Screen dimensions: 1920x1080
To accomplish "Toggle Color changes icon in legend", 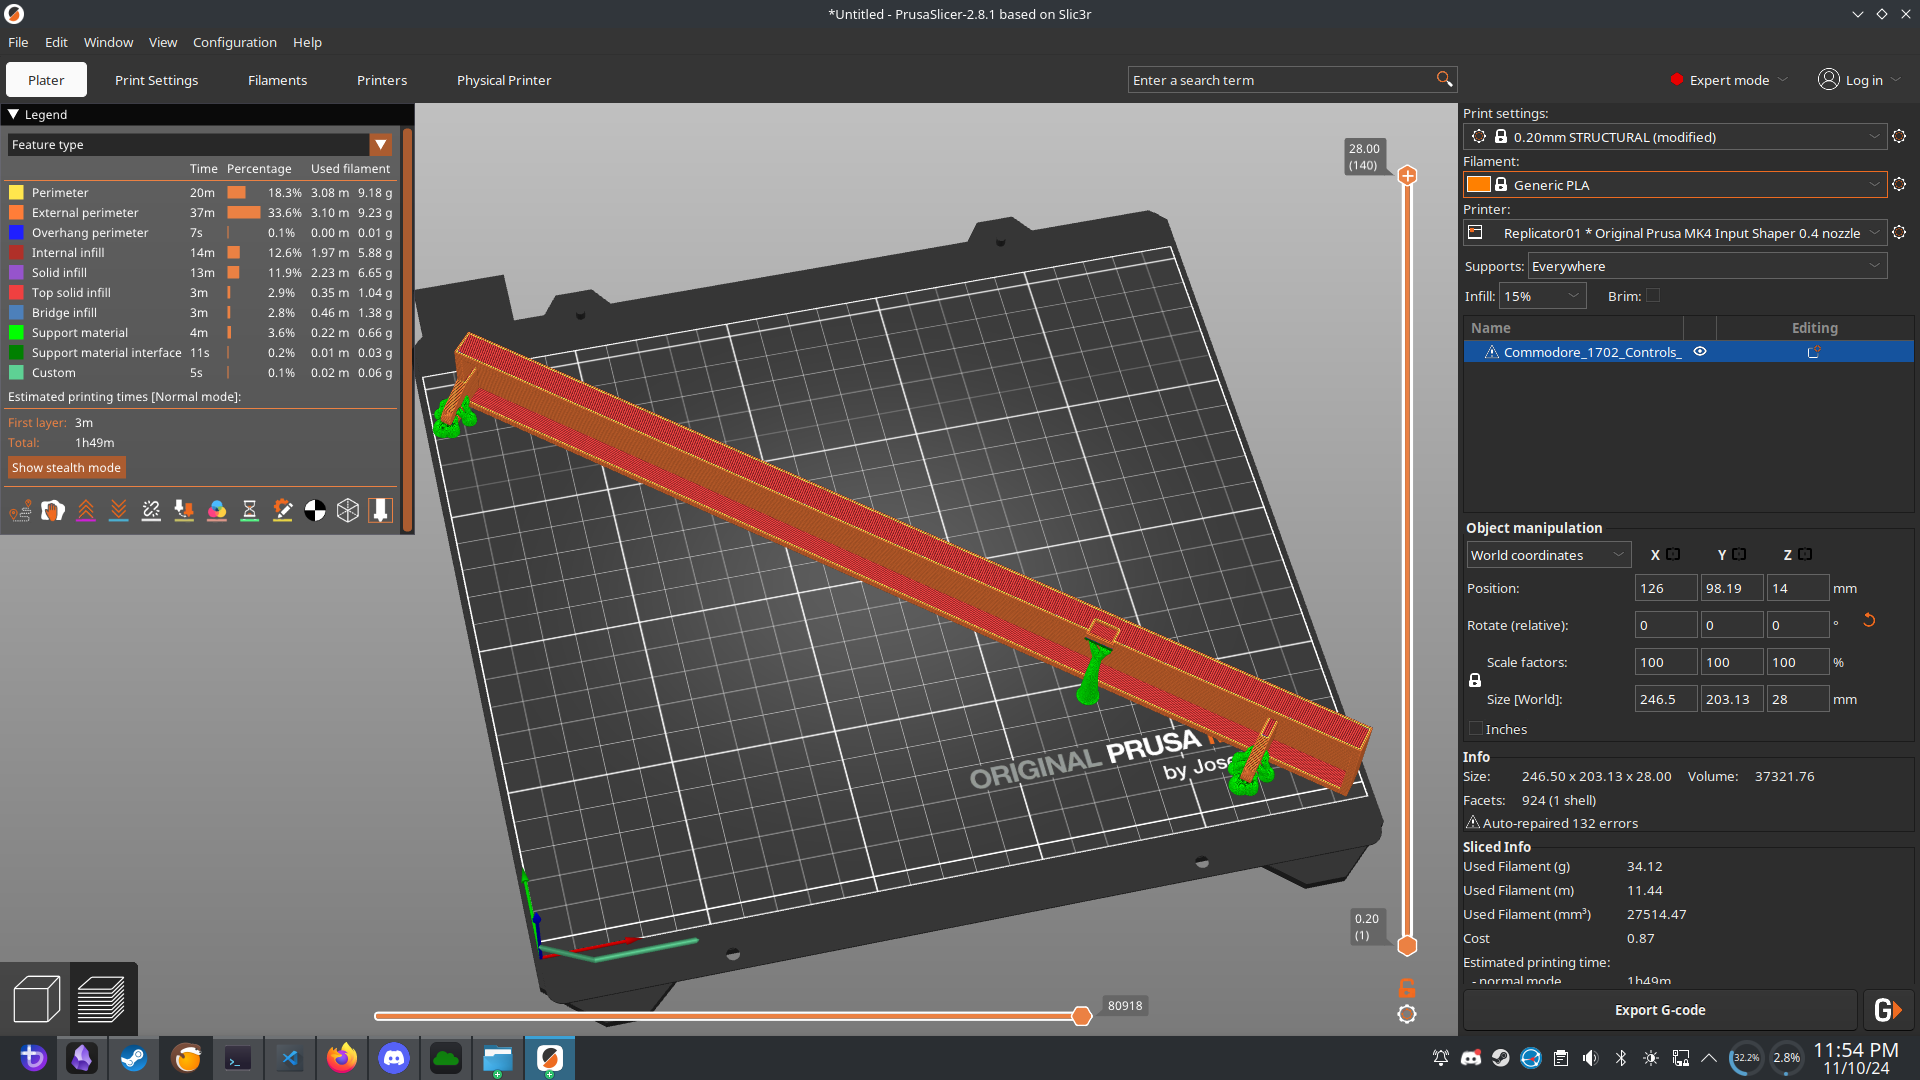I will coord(217,511).
